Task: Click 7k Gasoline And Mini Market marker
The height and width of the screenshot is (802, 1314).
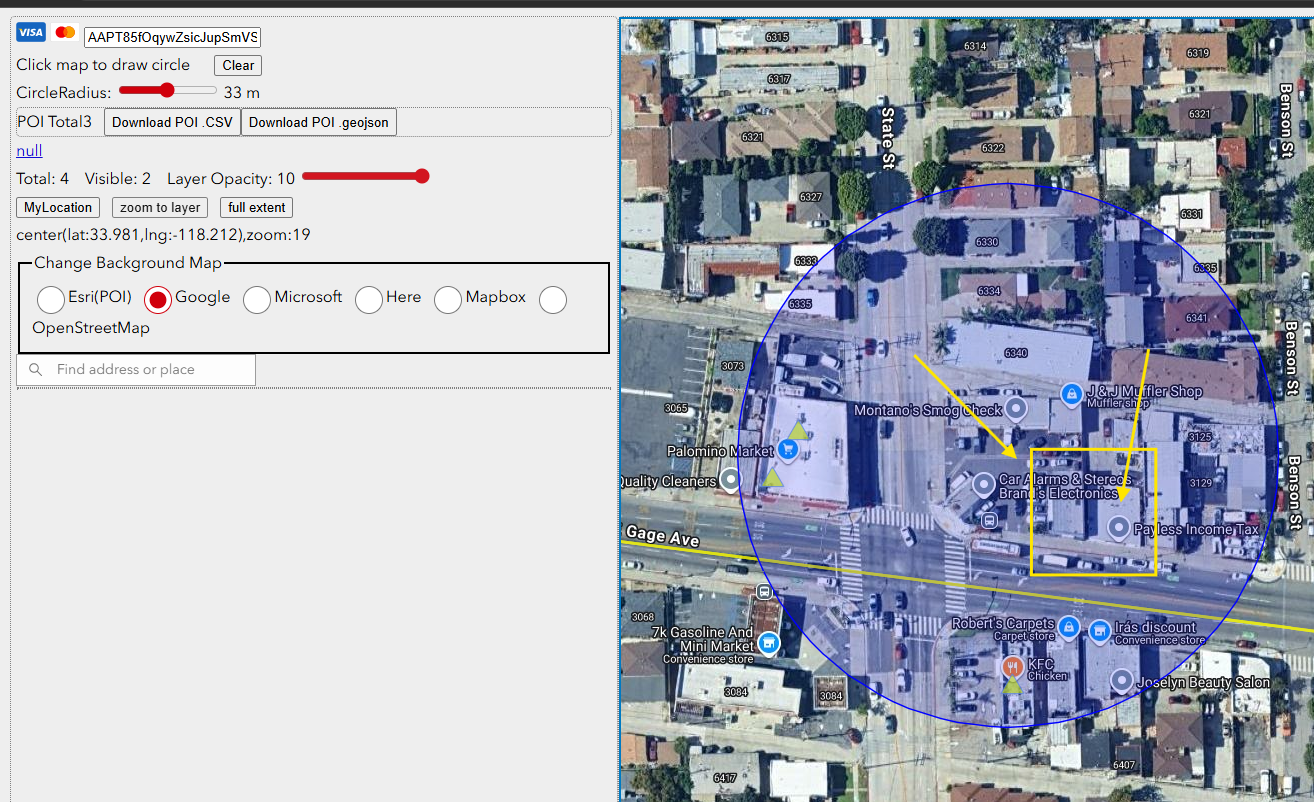Action: pyautogui.click(x=769, y=642)
